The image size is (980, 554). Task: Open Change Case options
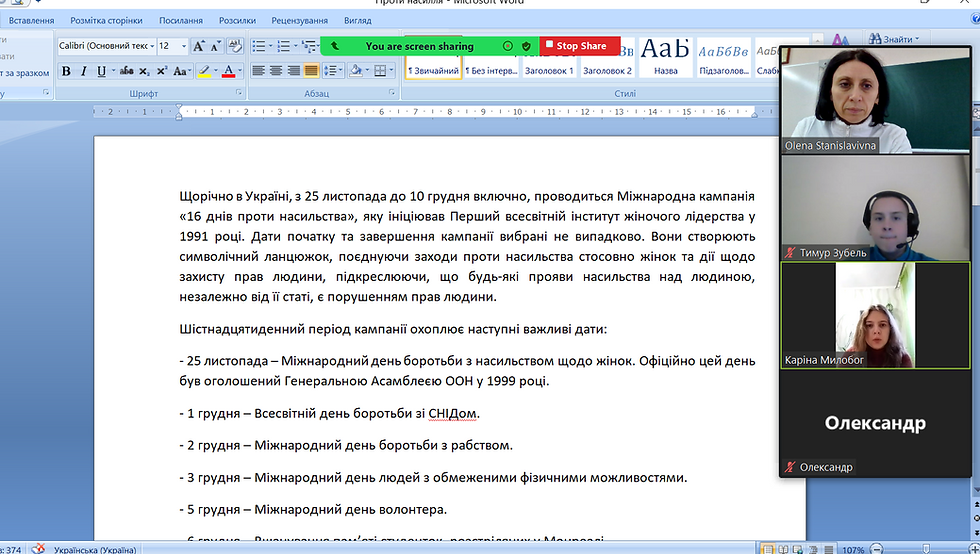(x=181, y=71)
